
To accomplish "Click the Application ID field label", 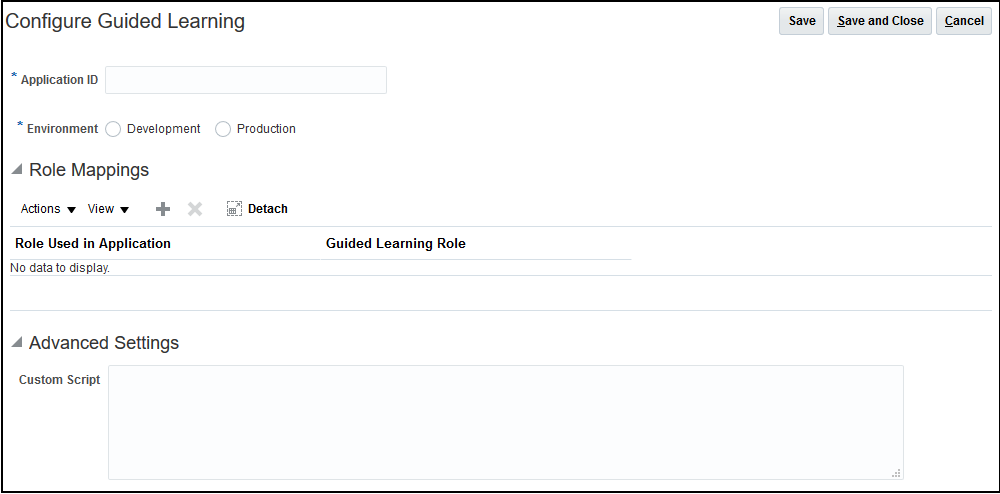I will (59, 80).
